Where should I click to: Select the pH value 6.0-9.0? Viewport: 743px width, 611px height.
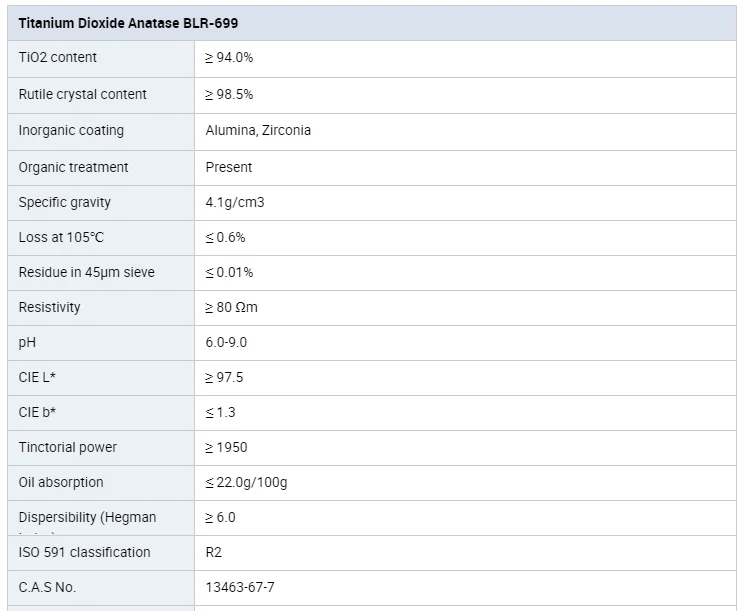(226, 342)
